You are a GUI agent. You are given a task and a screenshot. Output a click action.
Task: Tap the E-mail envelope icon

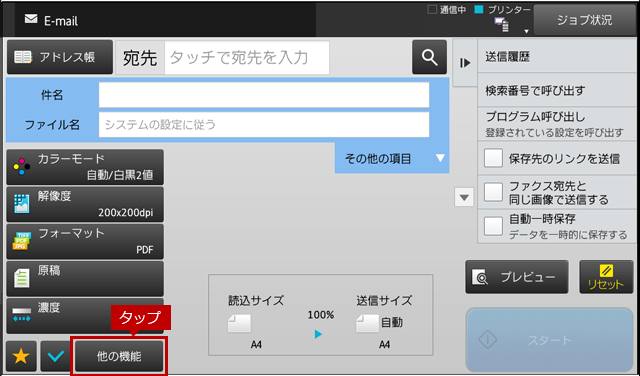click(x=31, y=19)
